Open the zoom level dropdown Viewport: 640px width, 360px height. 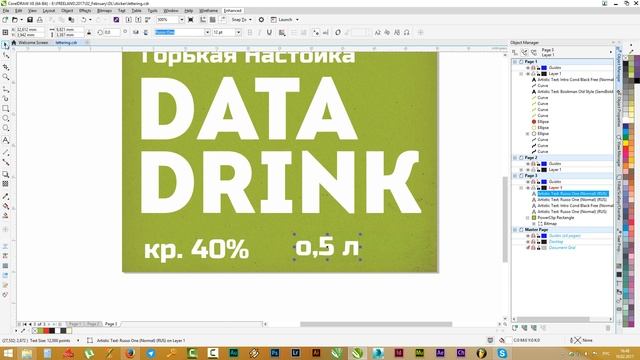(182, 20)
